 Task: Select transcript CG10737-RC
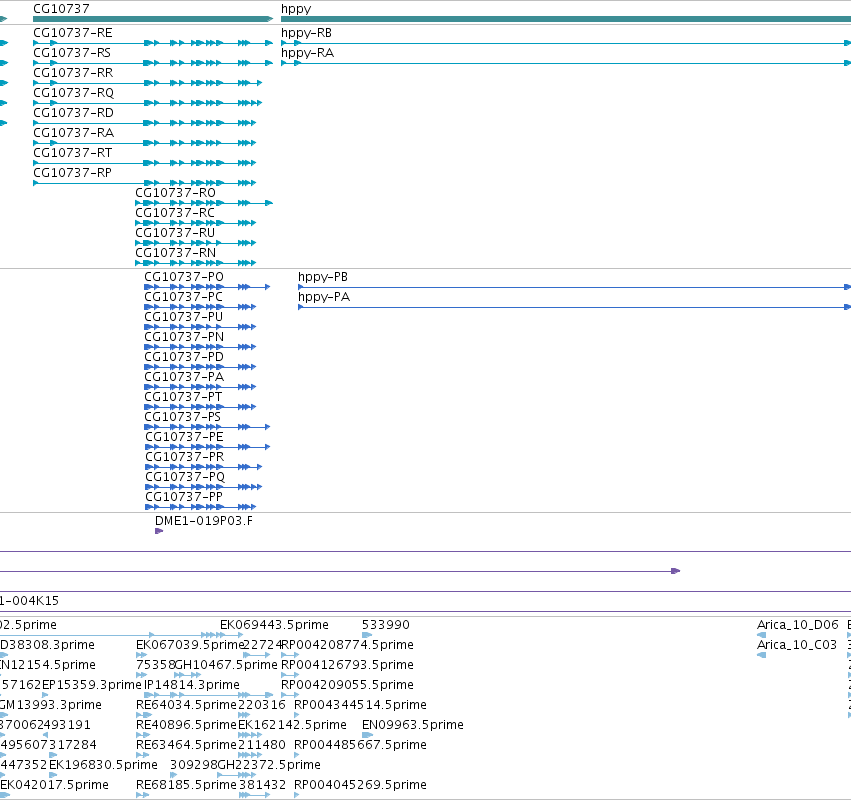pos(175,213)
